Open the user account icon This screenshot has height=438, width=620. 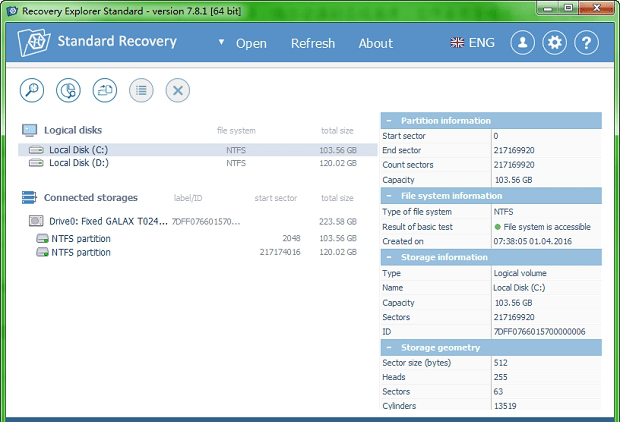pyautogui.click(x=522, y=42)
